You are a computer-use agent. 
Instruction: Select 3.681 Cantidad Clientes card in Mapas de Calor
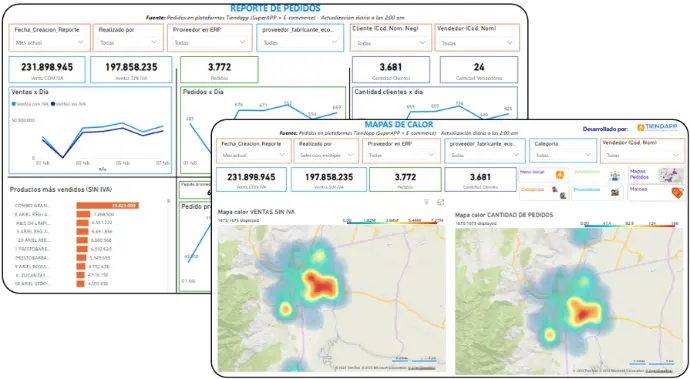(x=480, y=180)
